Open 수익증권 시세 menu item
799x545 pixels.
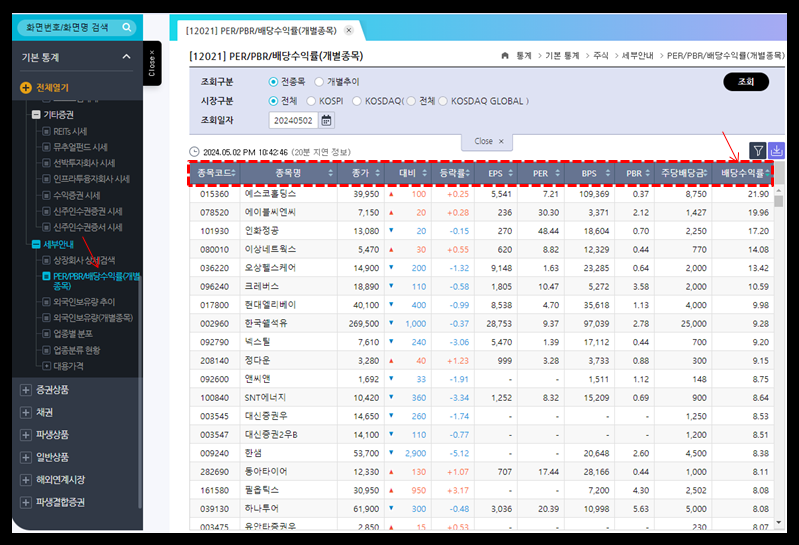pyautogui.click(x=76, y=195)
